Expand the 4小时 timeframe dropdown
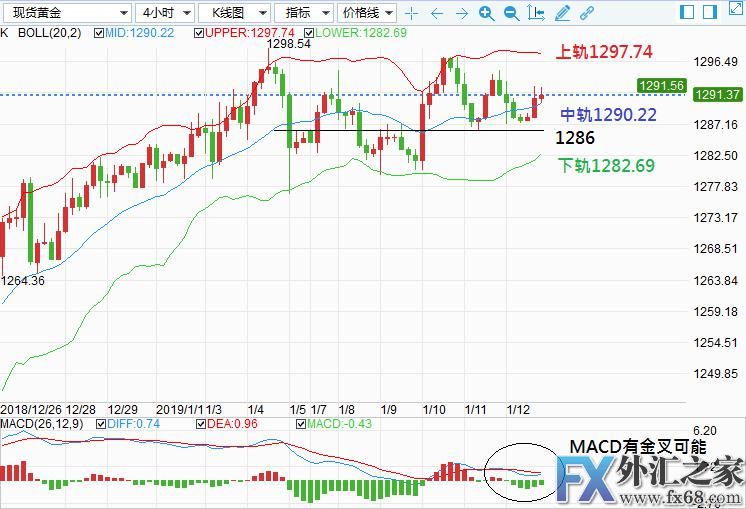The width and height of the screenshot is (746, 509). click(x=163, y=13)
